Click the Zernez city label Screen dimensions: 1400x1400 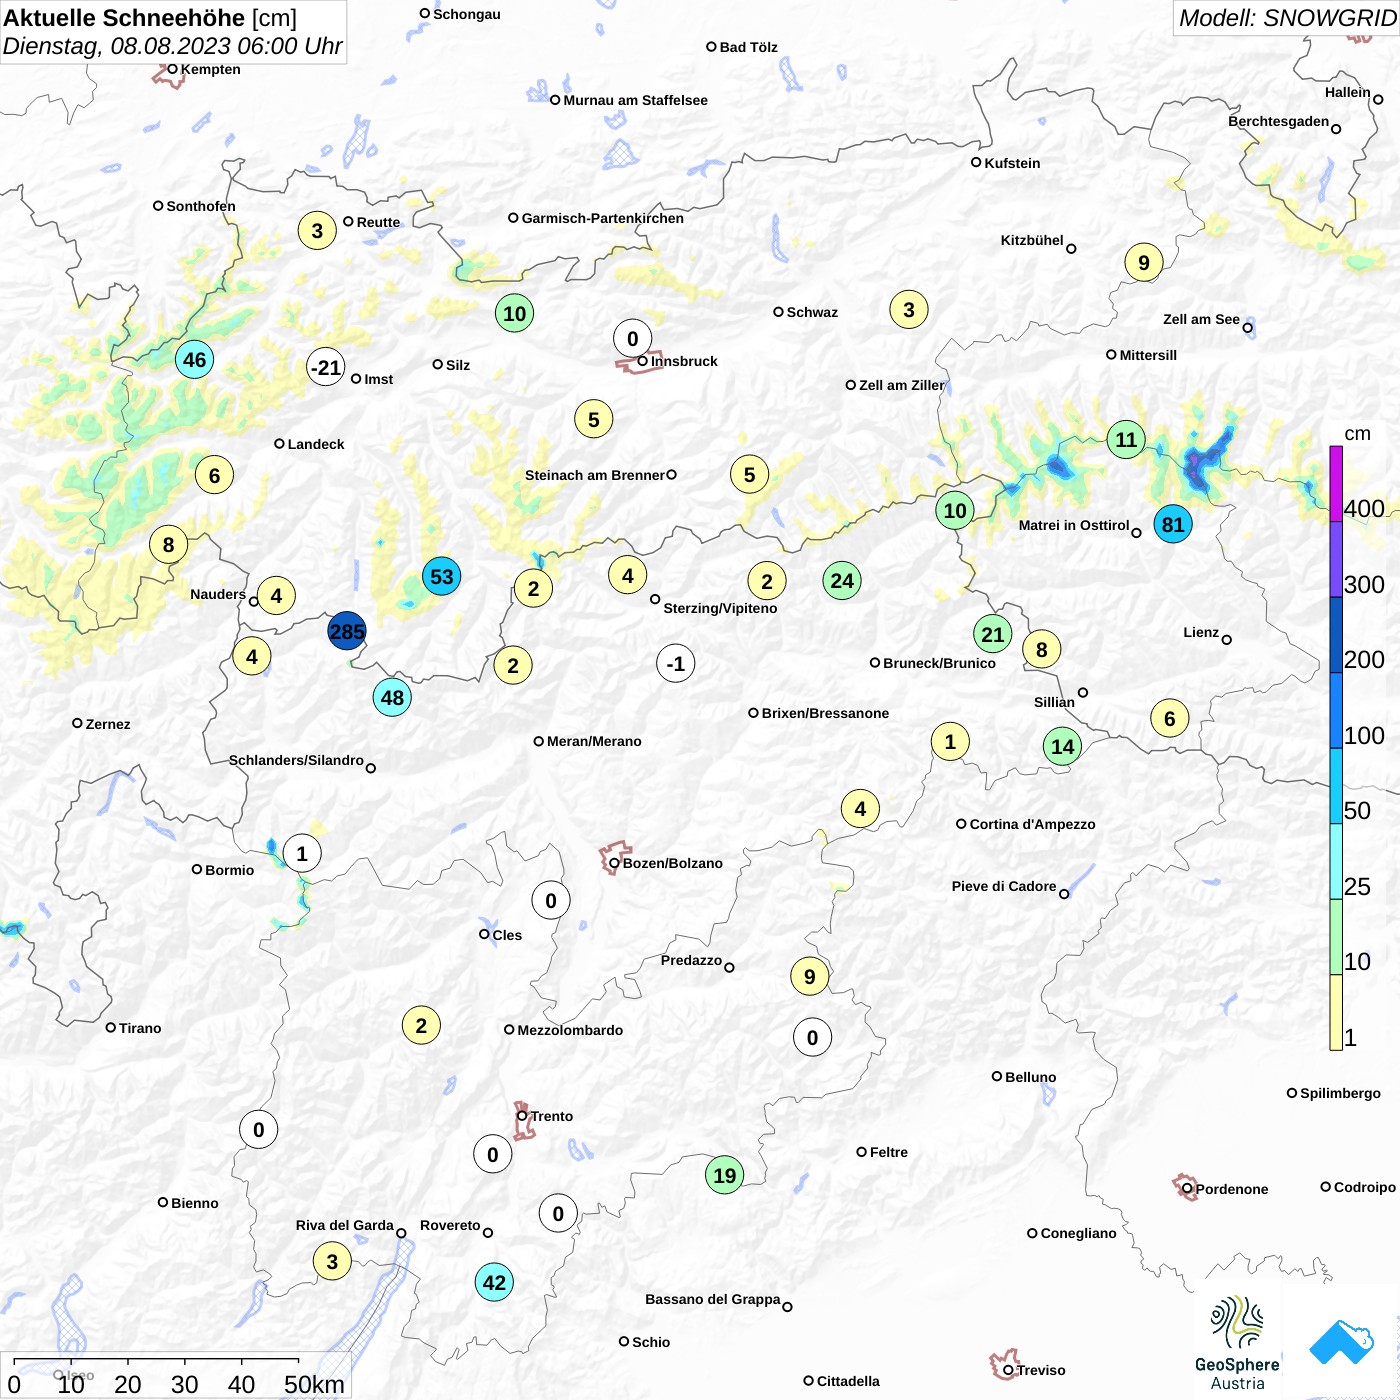click(108, 724)
